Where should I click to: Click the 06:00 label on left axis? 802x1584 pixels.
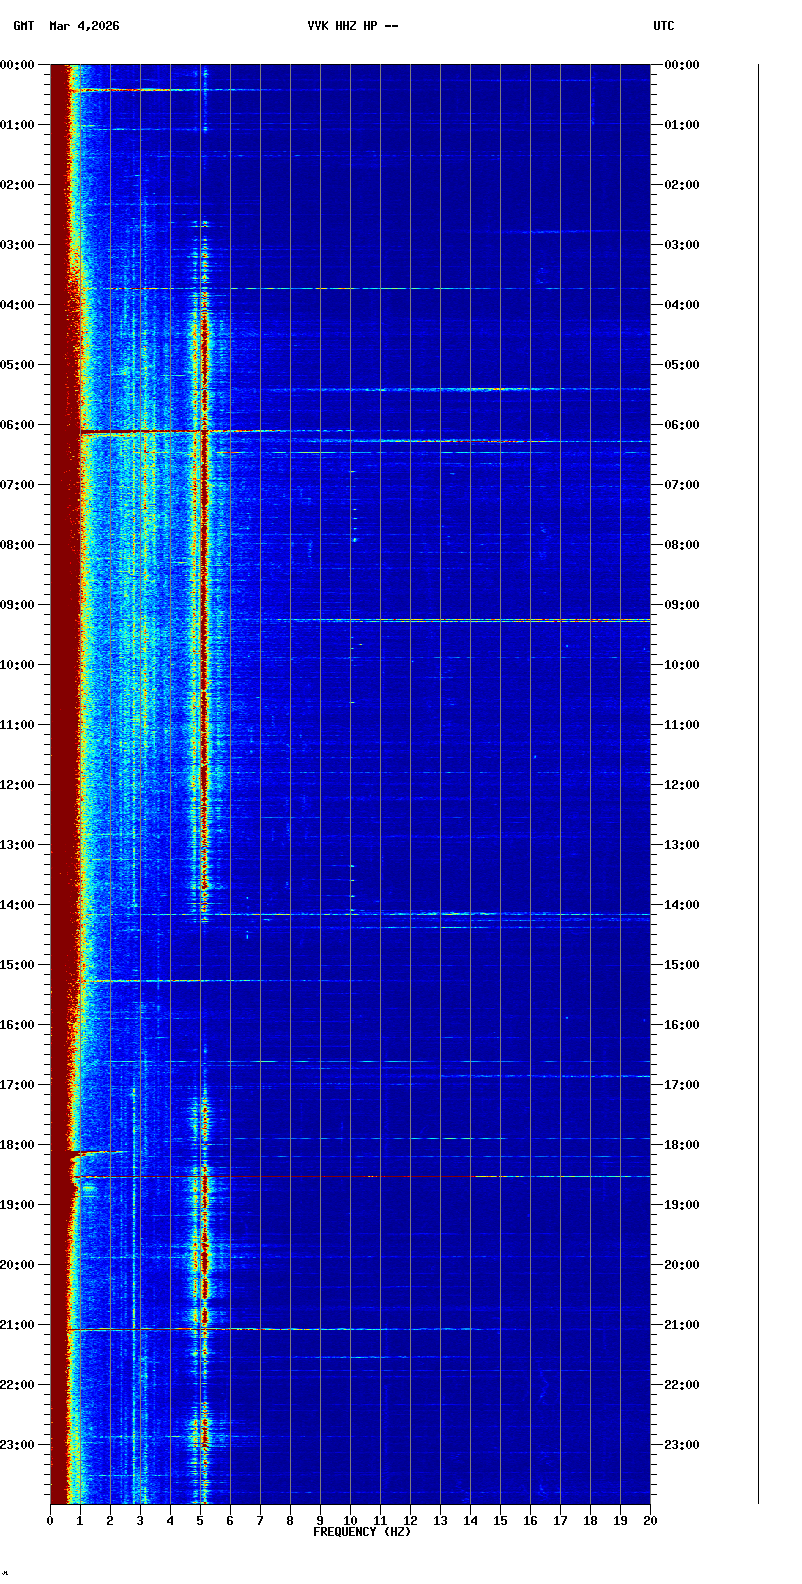click(17, 425)
